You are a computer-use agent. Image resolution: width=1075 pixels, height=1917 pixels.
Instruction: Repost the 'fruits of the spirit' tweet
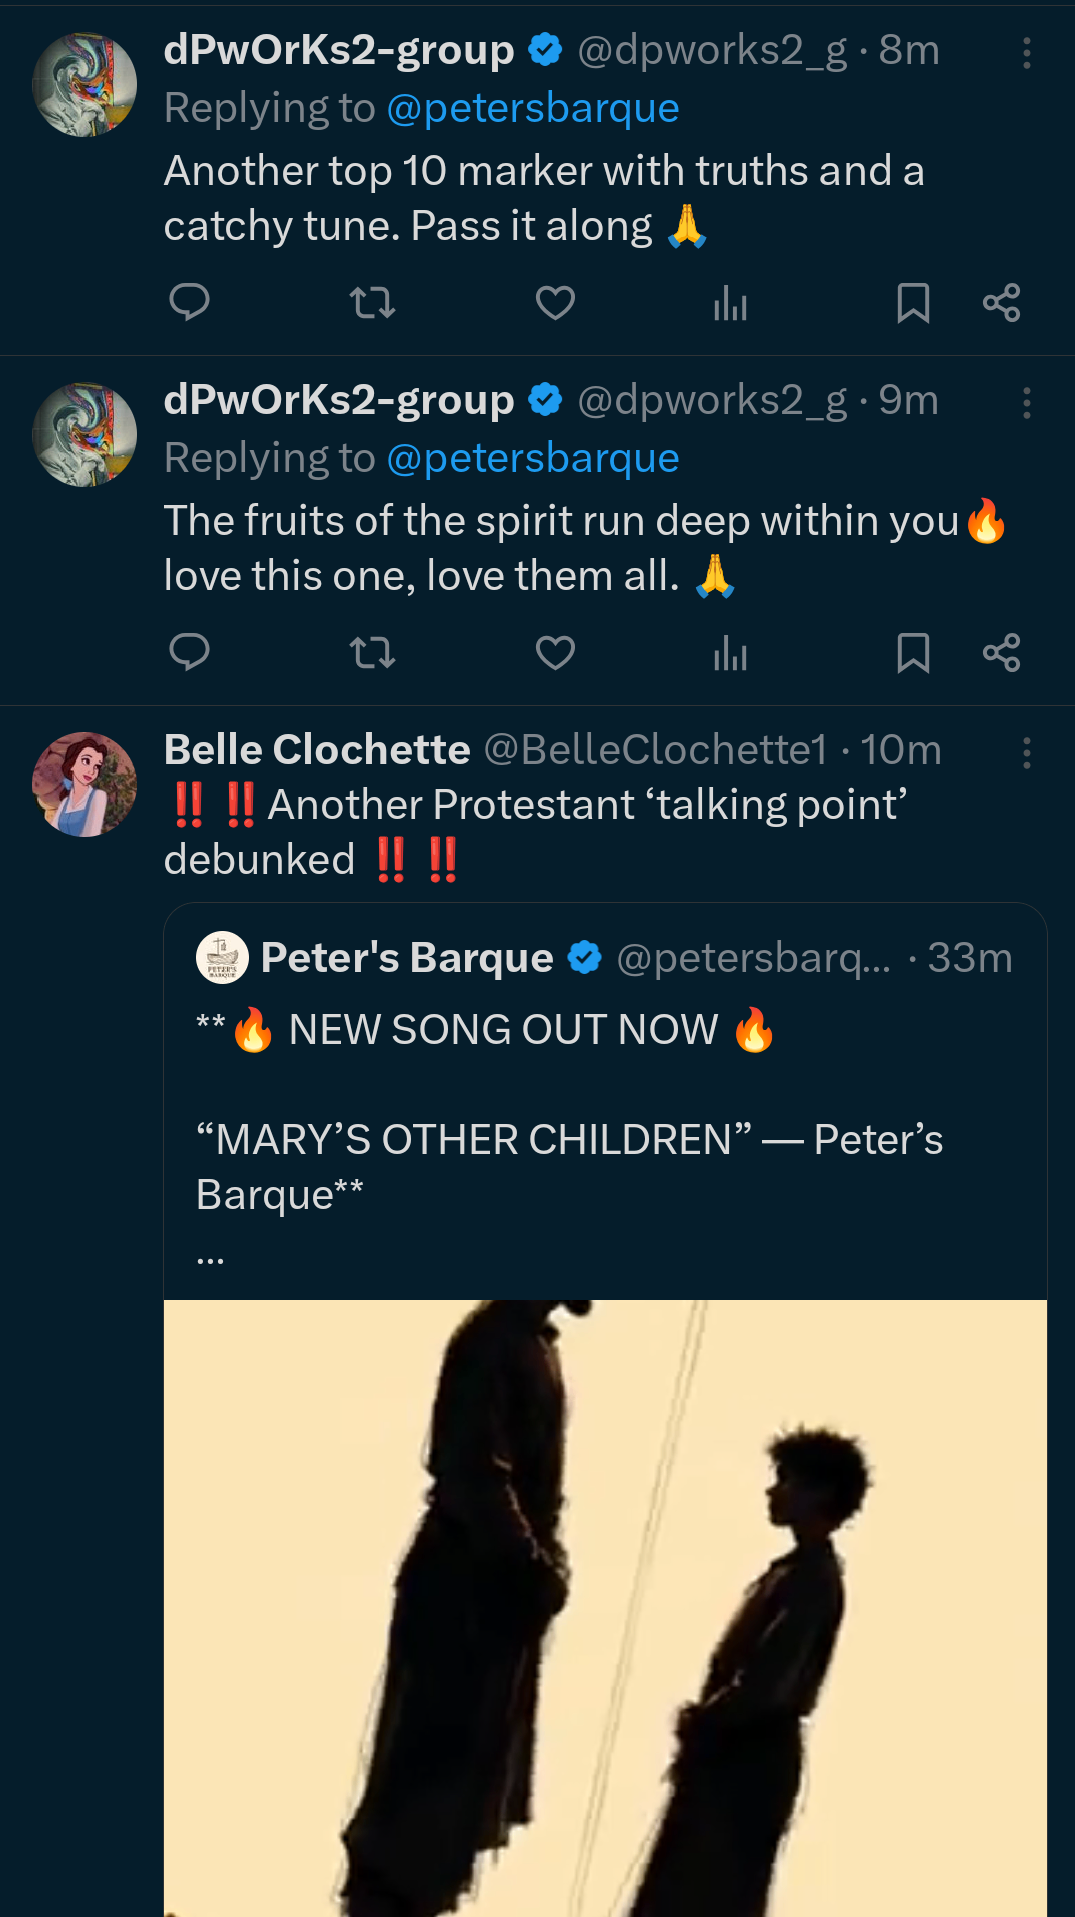[x=372, y=652]
